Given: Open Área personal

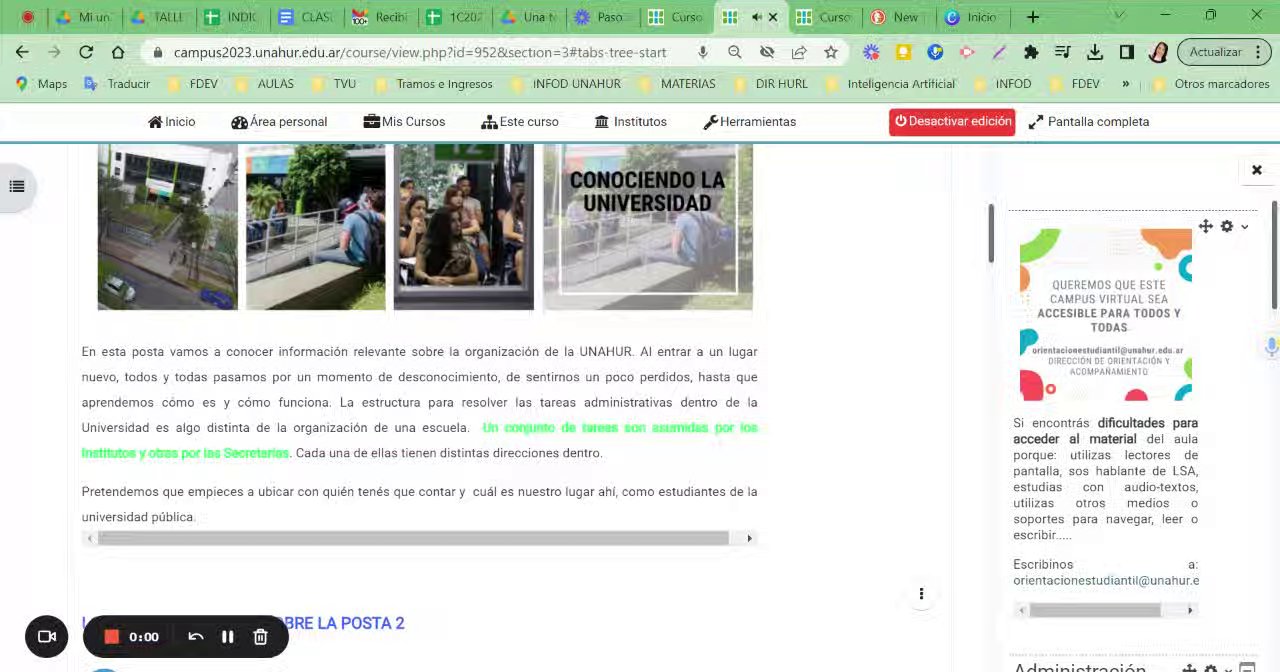Looking at the screenshot, I should coord(279,122).
